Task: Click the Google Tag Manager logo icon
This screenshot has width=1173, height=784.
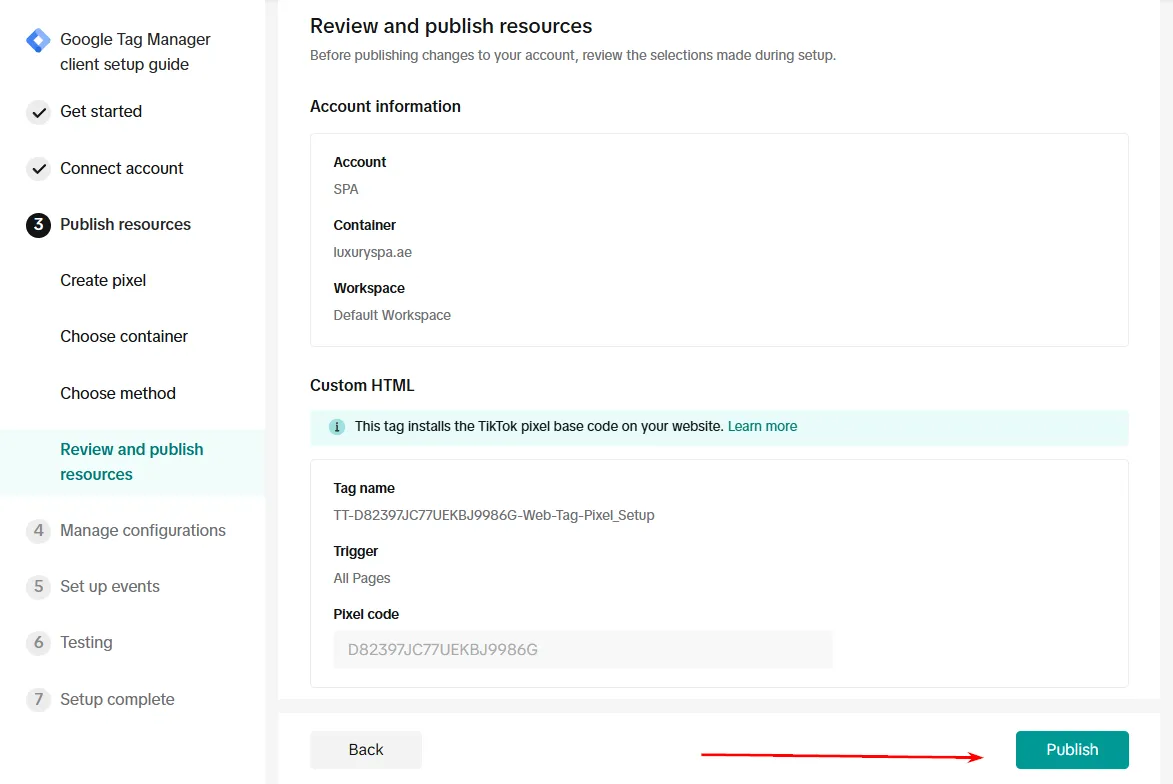Action: click(x=38, y=40)
